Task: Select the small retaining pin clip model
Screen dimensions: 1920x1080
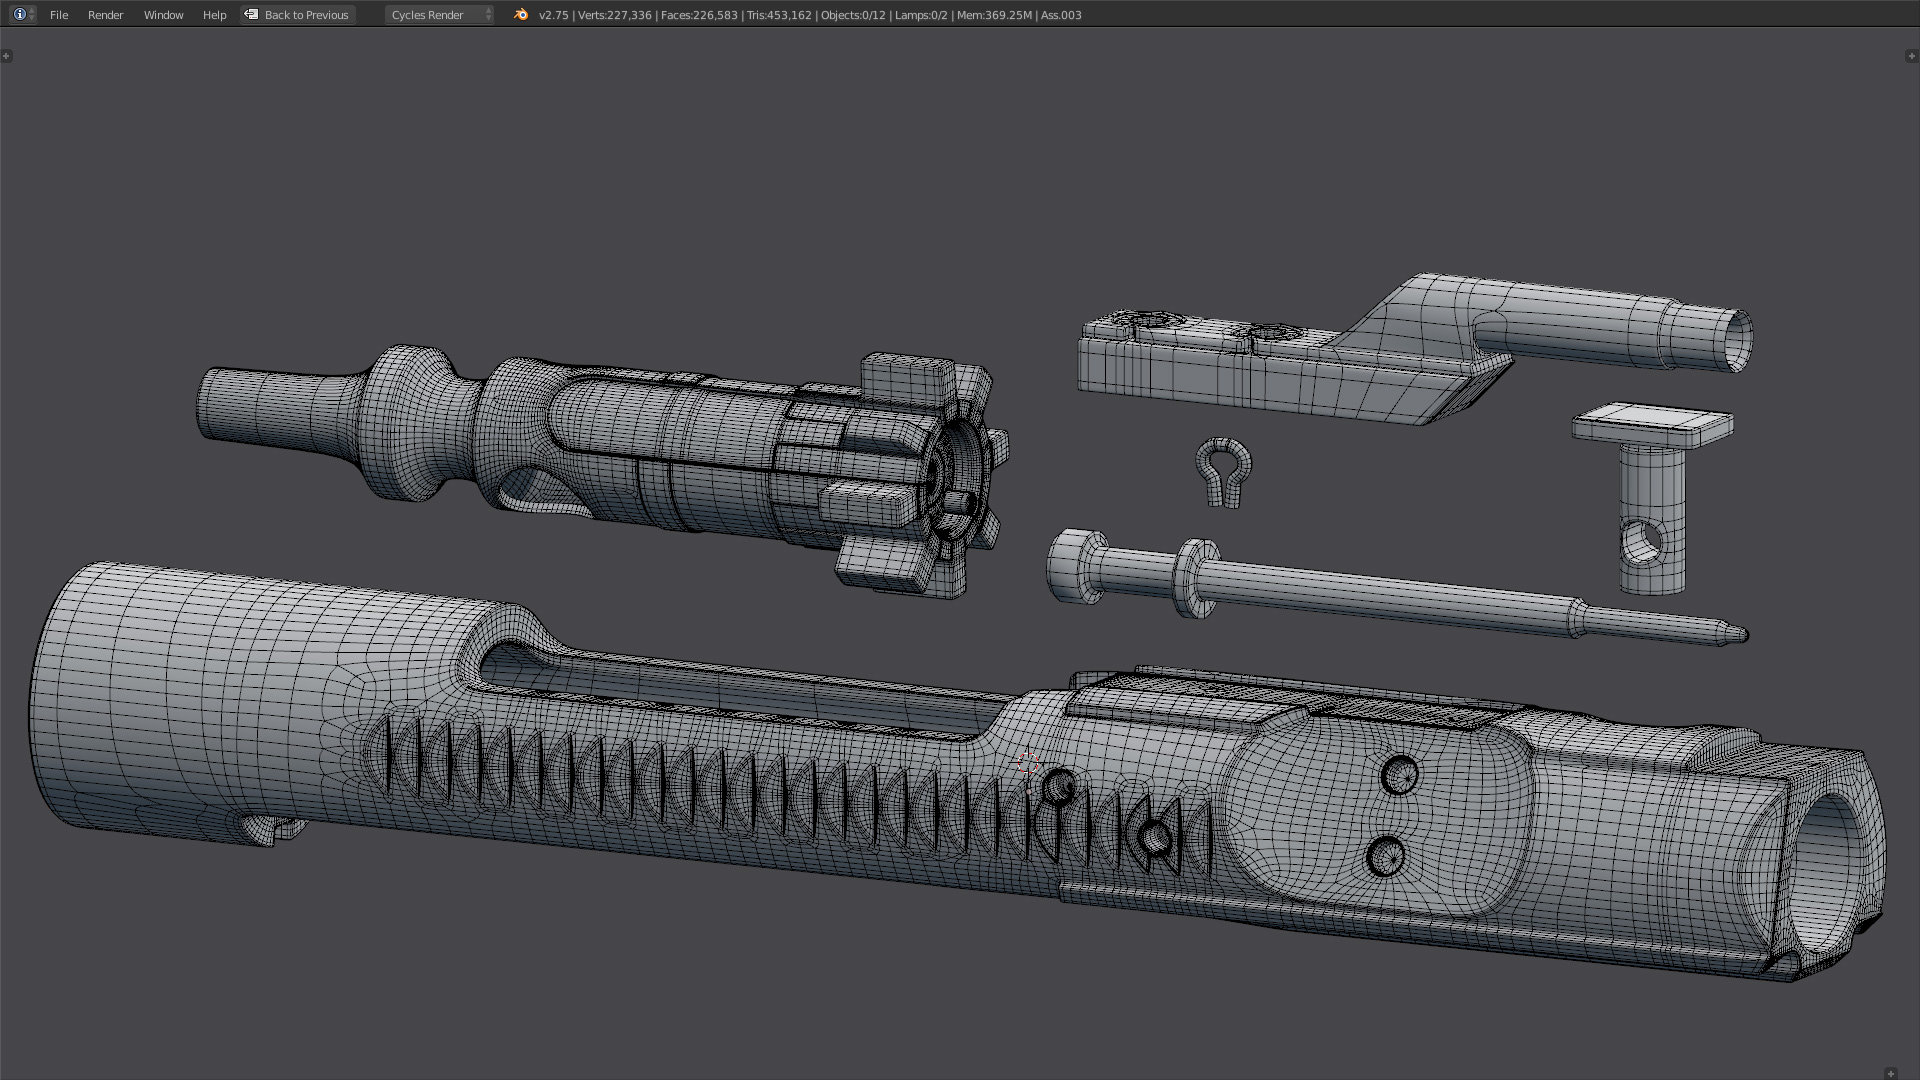Action: pos(1223,472)
